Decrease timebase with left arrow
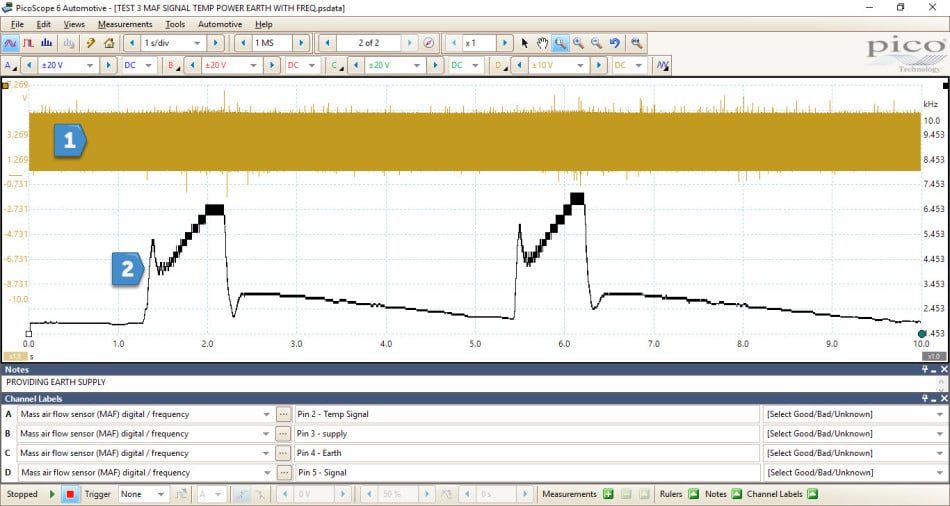 pos(132,43)
